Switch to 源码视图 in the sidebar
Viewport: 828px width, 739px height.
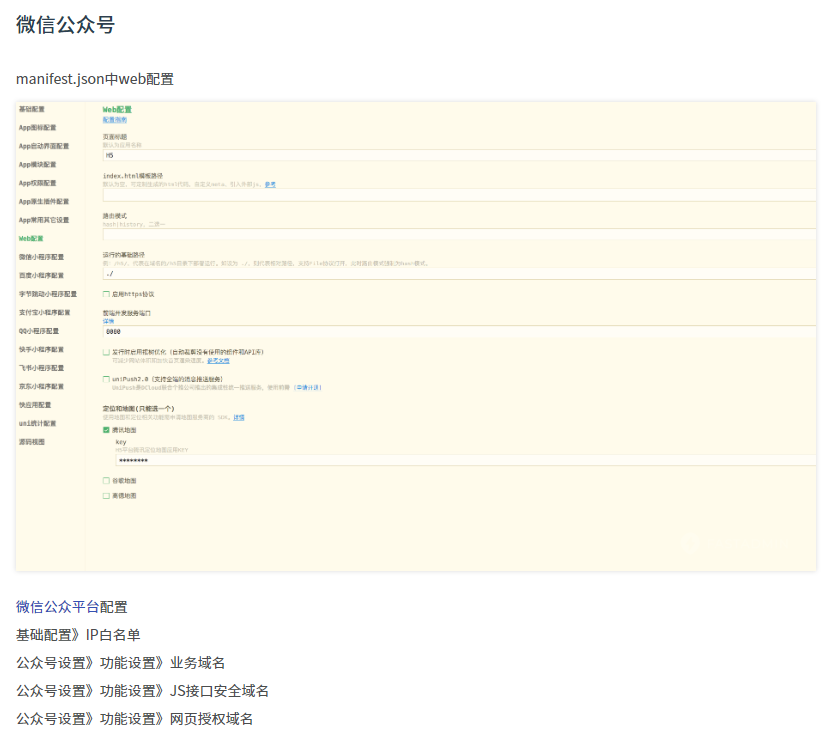click(32, 442)
